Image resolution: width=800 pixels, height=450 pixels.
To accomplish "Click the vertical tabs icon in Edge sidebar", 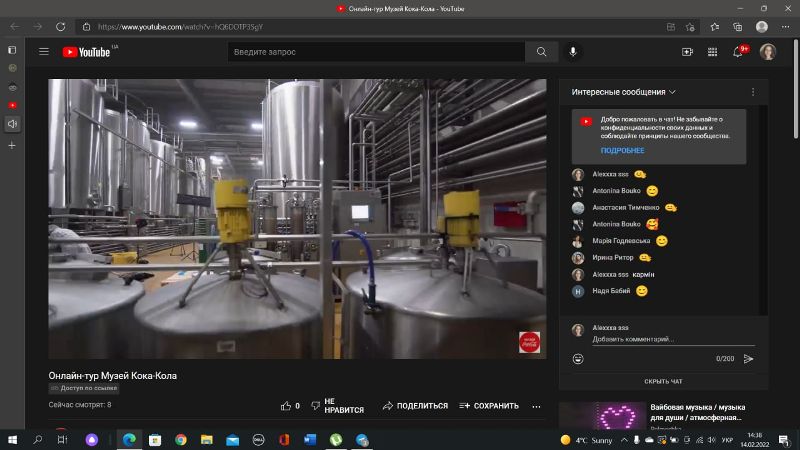I will (x=12, y=49).
